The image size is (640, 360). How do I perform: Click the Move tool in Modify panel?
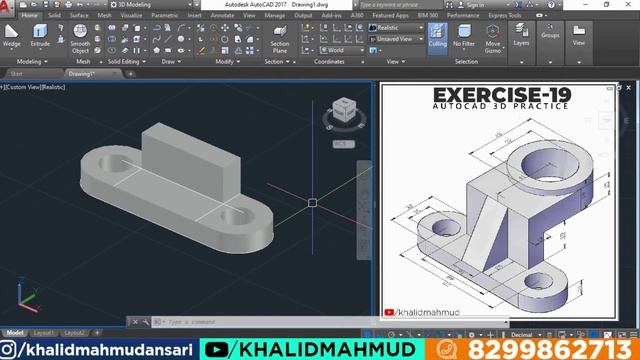[225, 28]
